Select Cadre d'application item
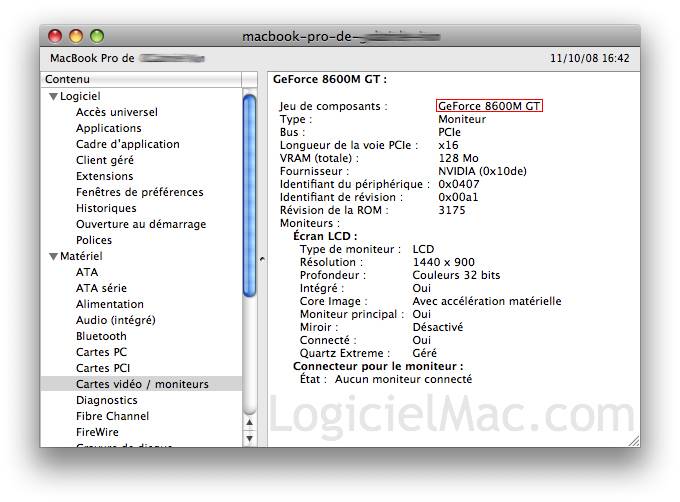The image size is (680, 502). (128, 144)
